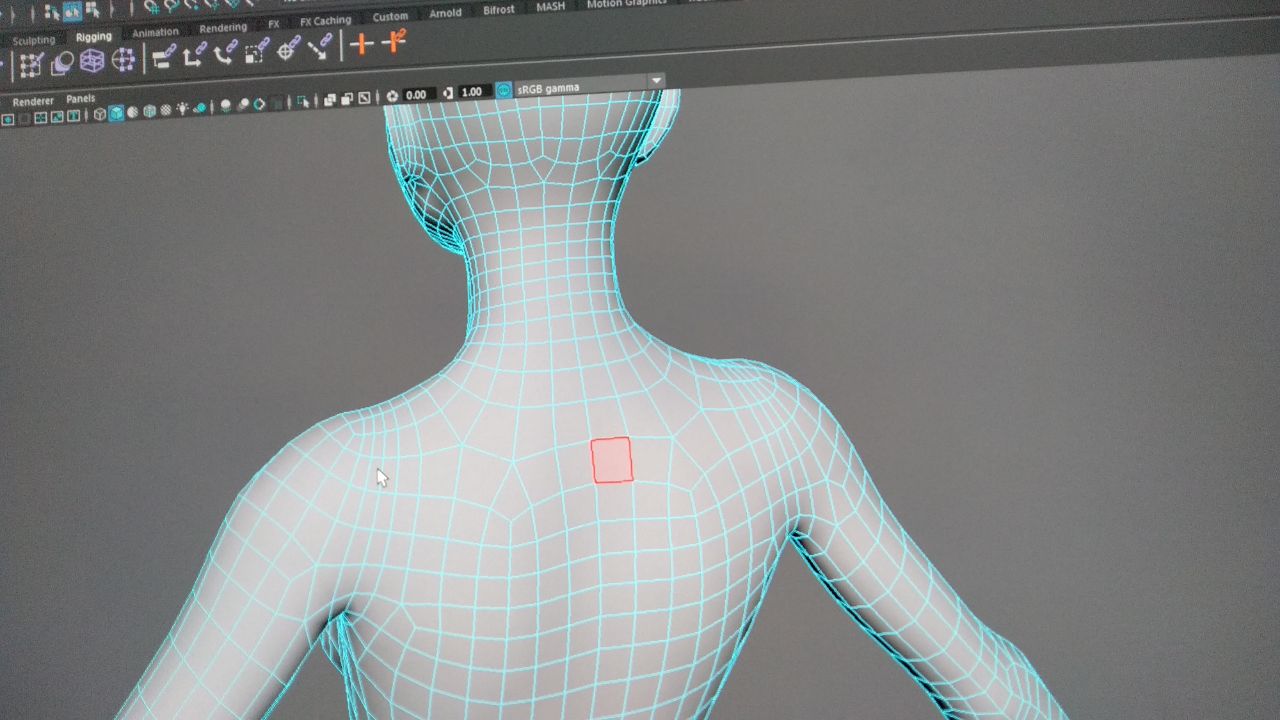Apply an Aim constraint from the shelf

(287, 48)
